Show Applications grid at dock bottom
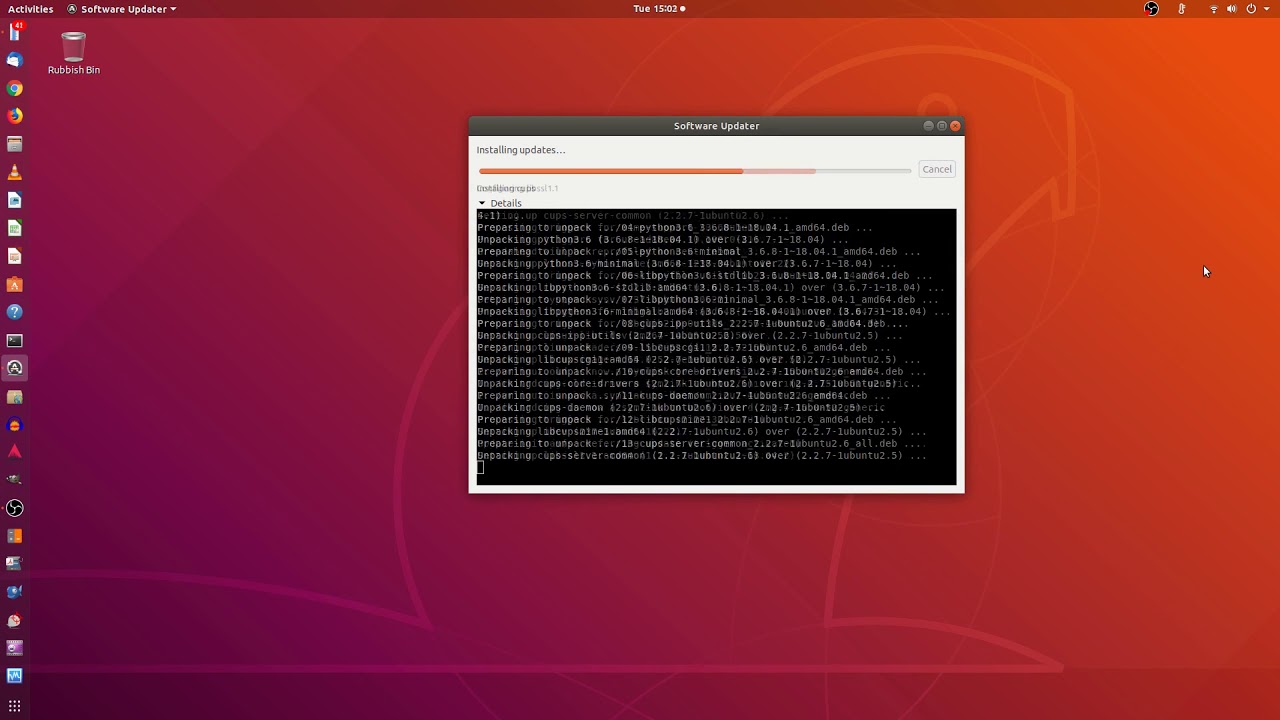Image resolution: width=1280 pixels, height=720 pixels. coord(14,706)
